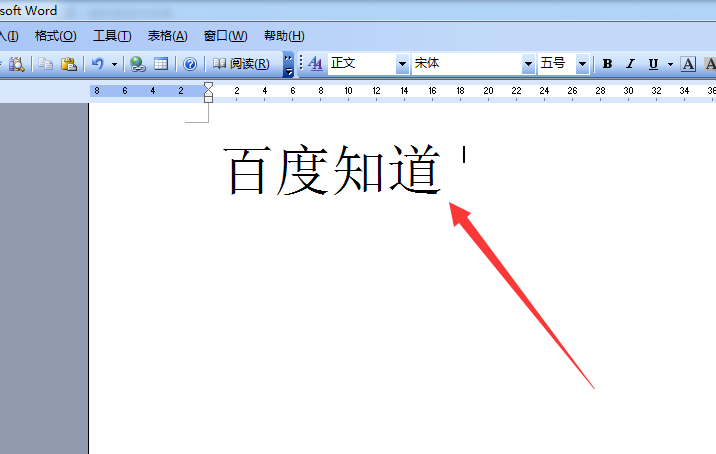Expand the 五号 font size dropdown arrow
This screenshot has width=716, height=454.
[582, 64]
